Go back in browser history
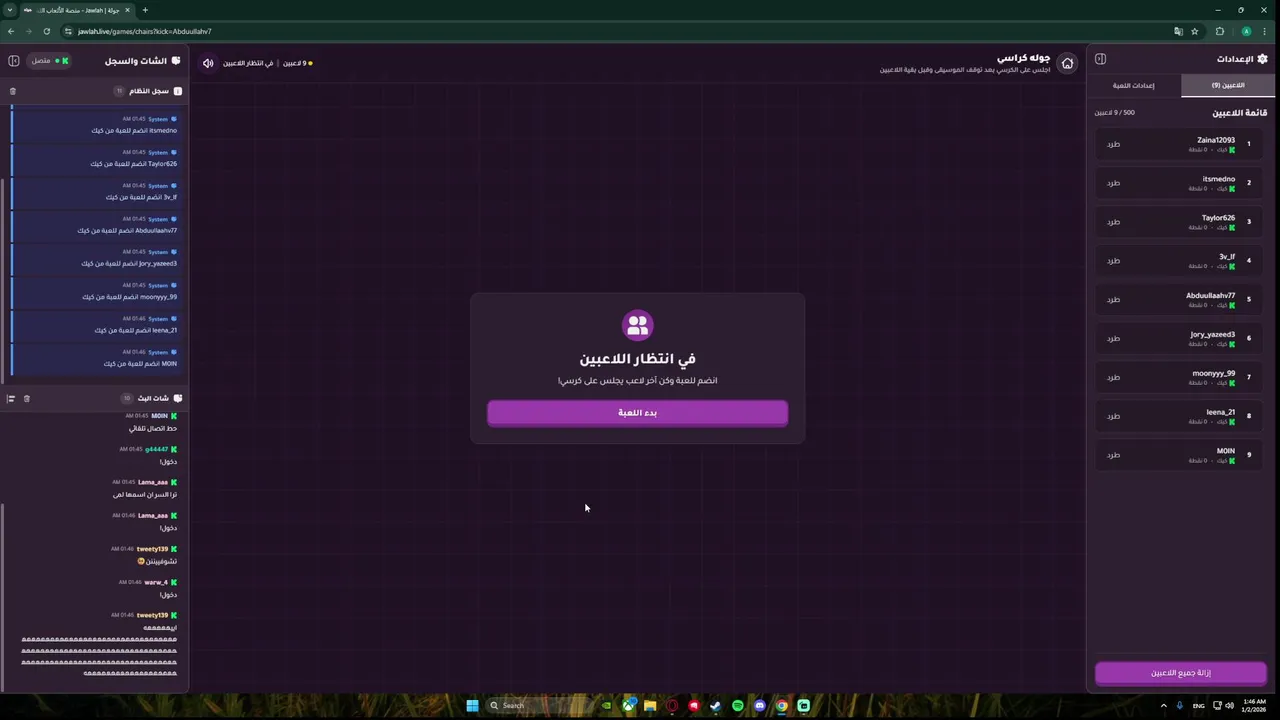 (11, 31)
